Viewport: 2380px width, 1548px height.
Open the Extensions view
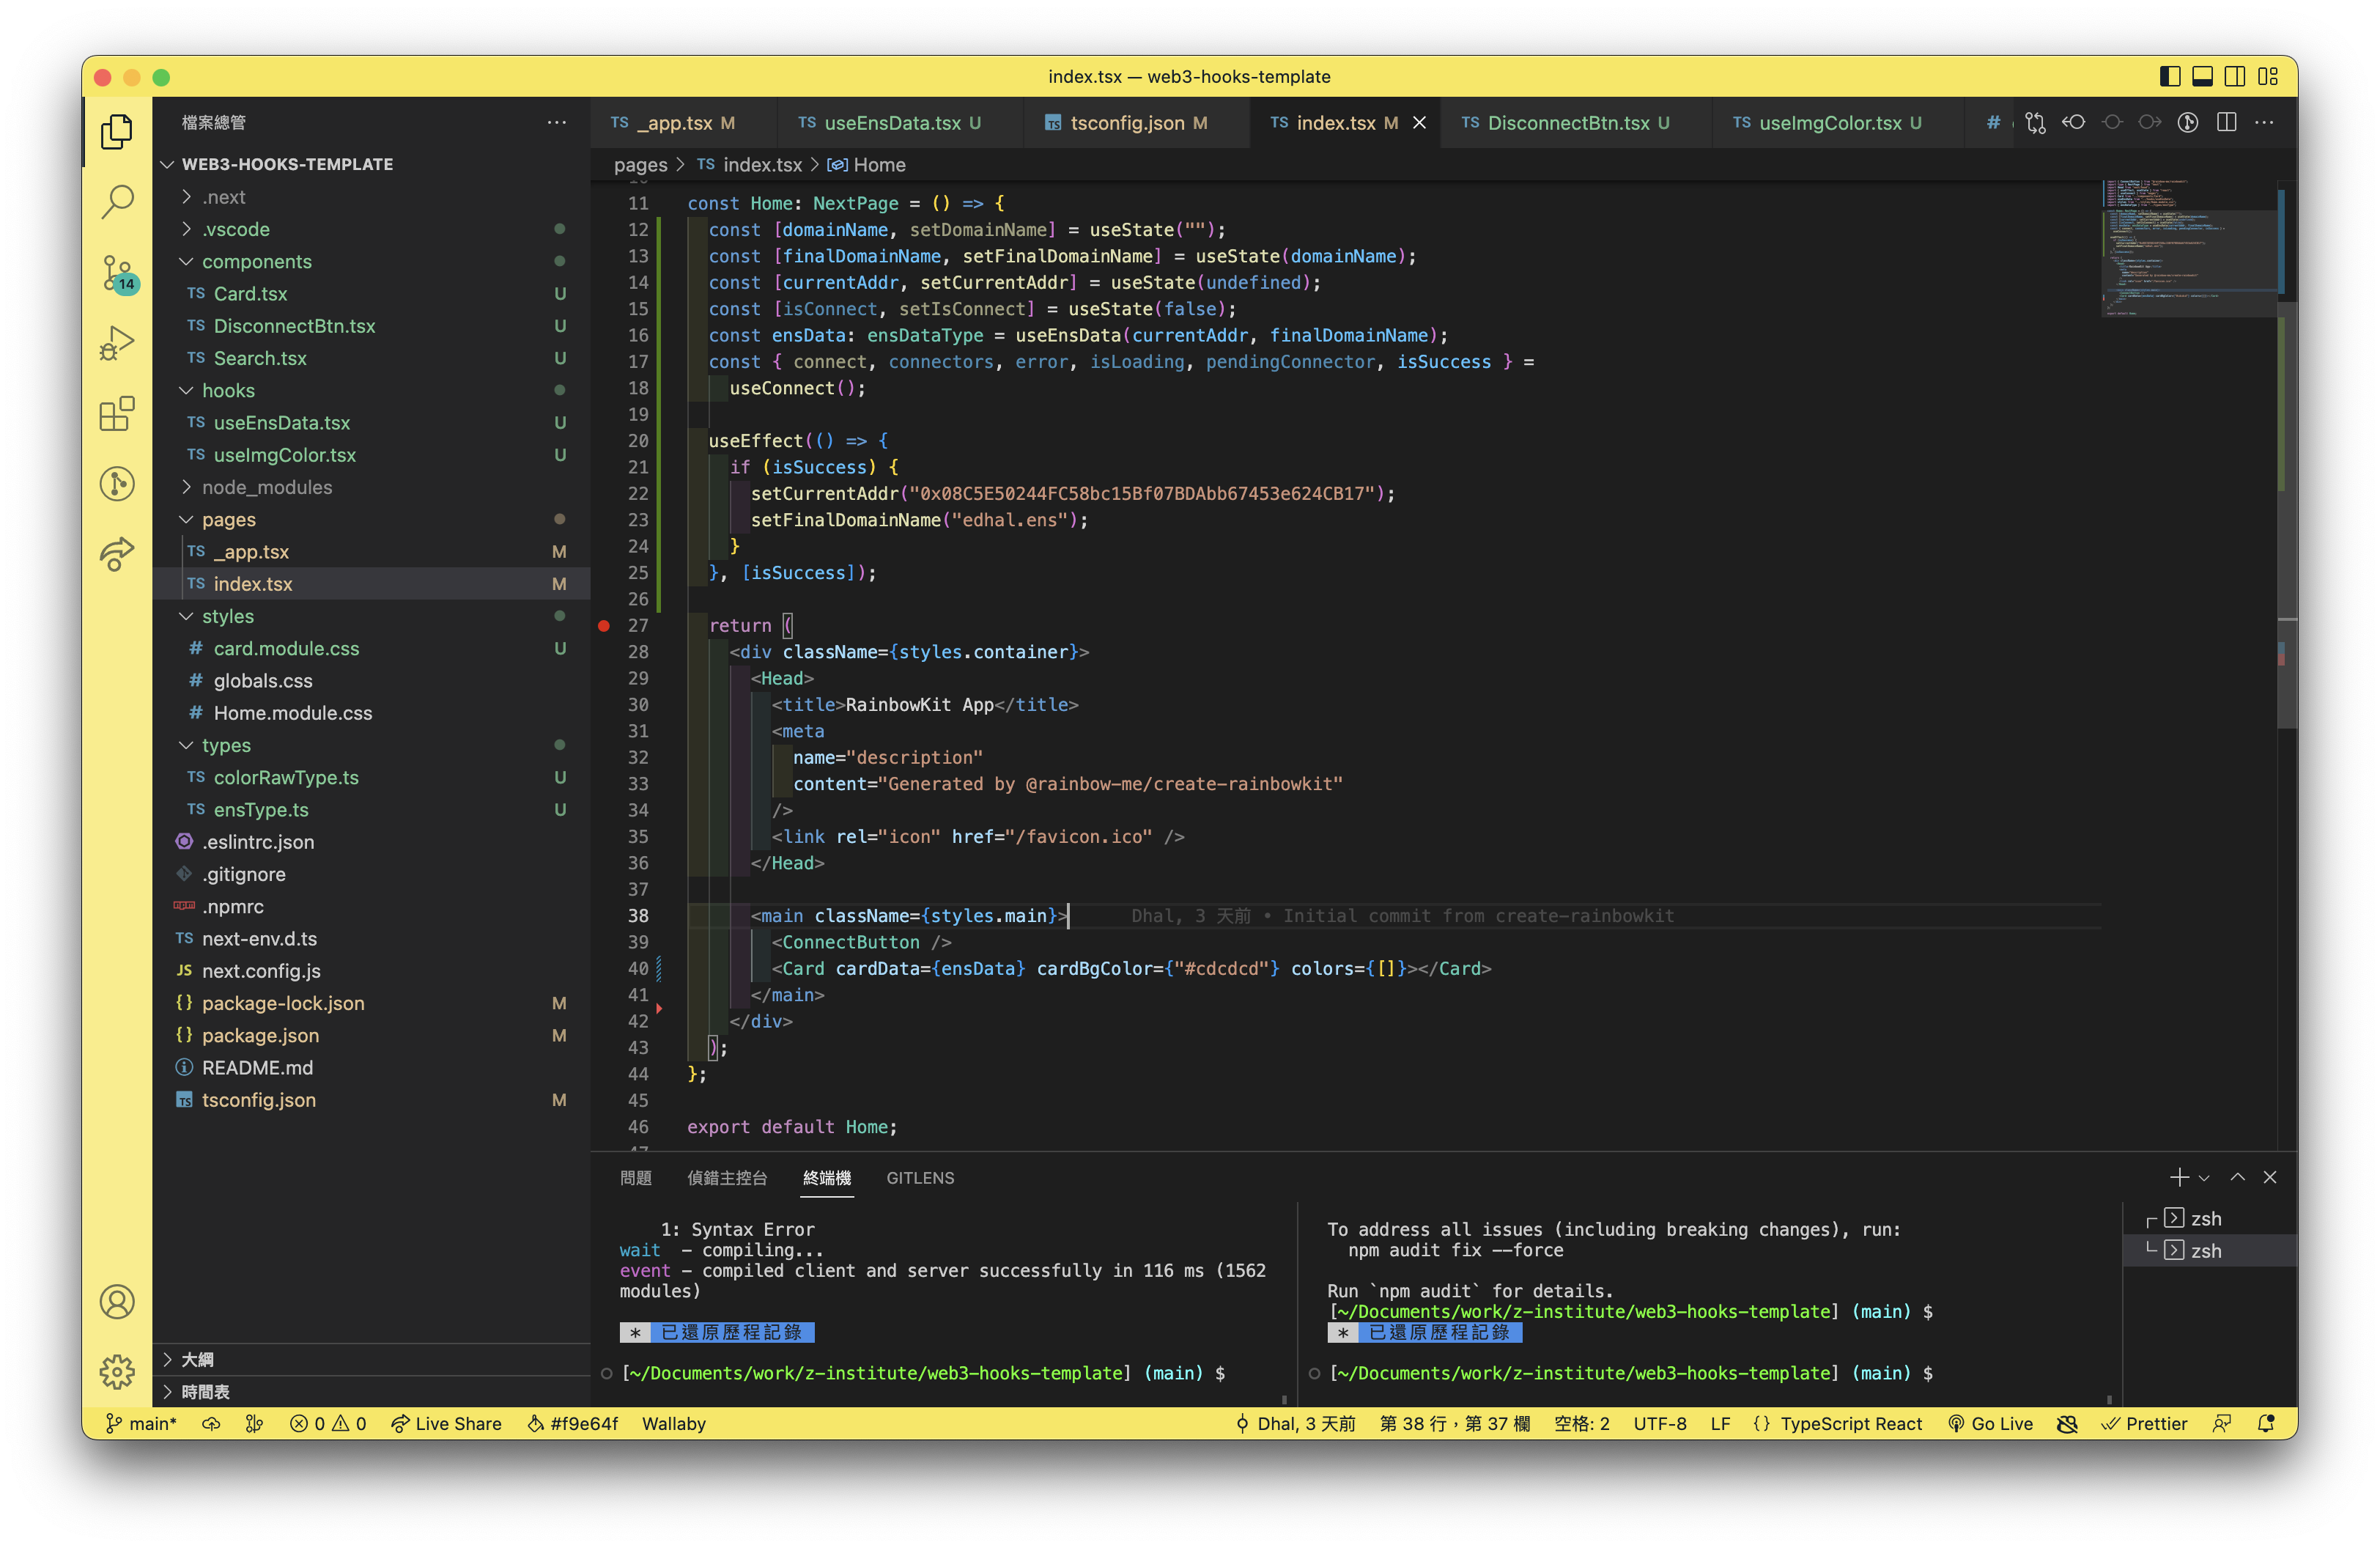tap(117, 413)
